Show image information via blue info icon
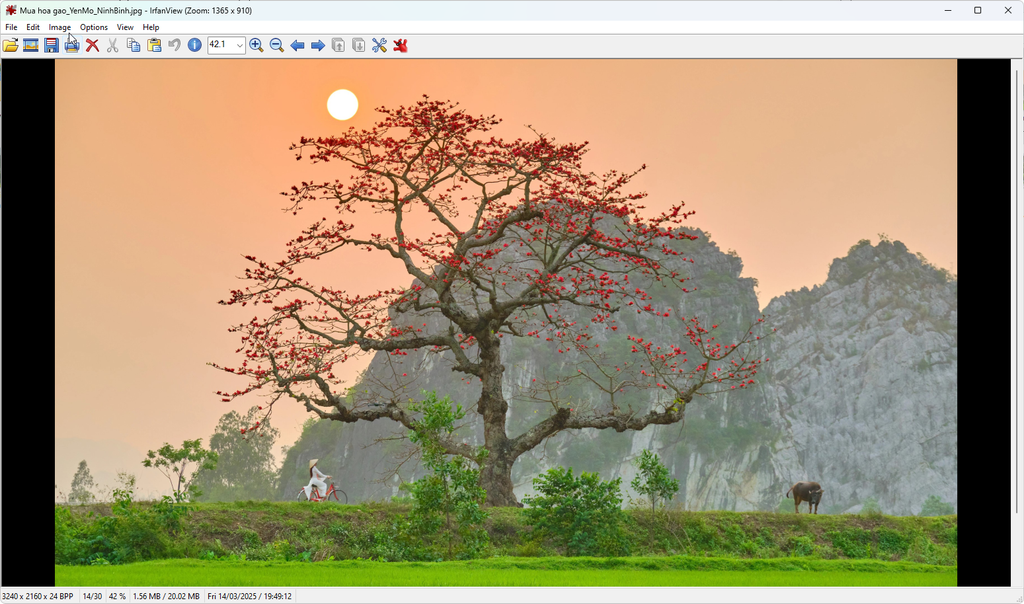Image resolution: width=1024 pixels, height=604 pixels. [195, 45]
